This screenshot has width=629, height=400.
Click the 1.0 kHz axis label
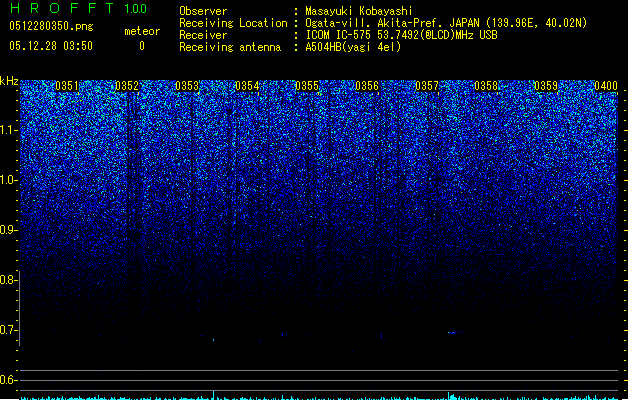coord(8,180)
